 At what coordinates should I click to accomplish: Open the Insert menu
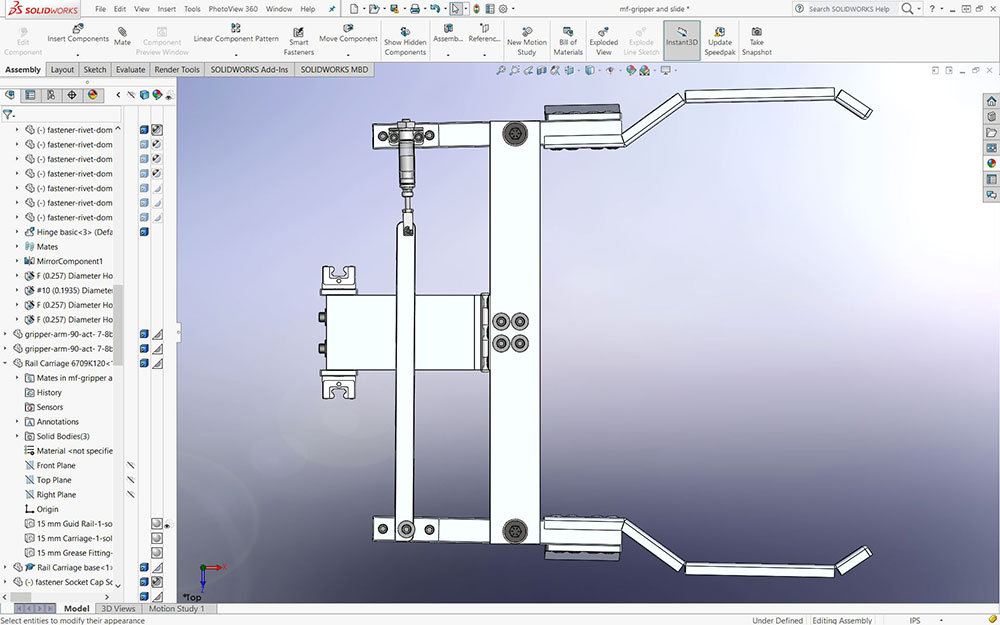[x=167, y=8]
